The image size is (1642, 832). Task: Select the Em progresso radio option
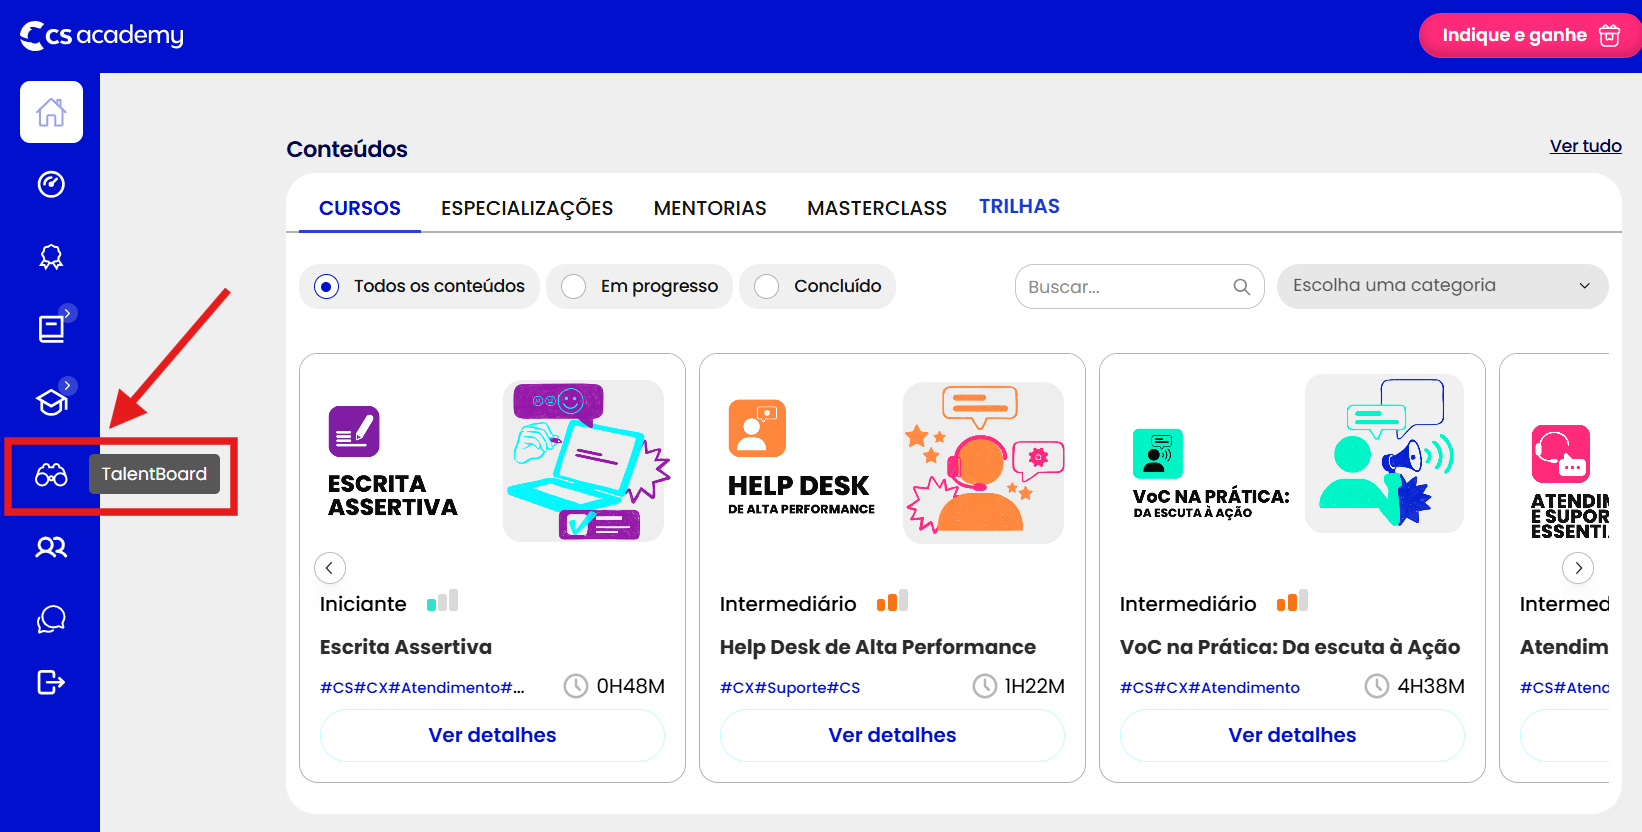573,287
